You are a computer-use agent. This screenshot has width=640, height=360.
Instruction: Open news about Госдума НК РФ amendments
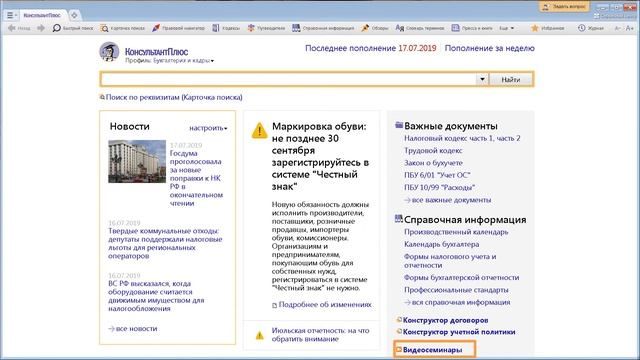196,178
